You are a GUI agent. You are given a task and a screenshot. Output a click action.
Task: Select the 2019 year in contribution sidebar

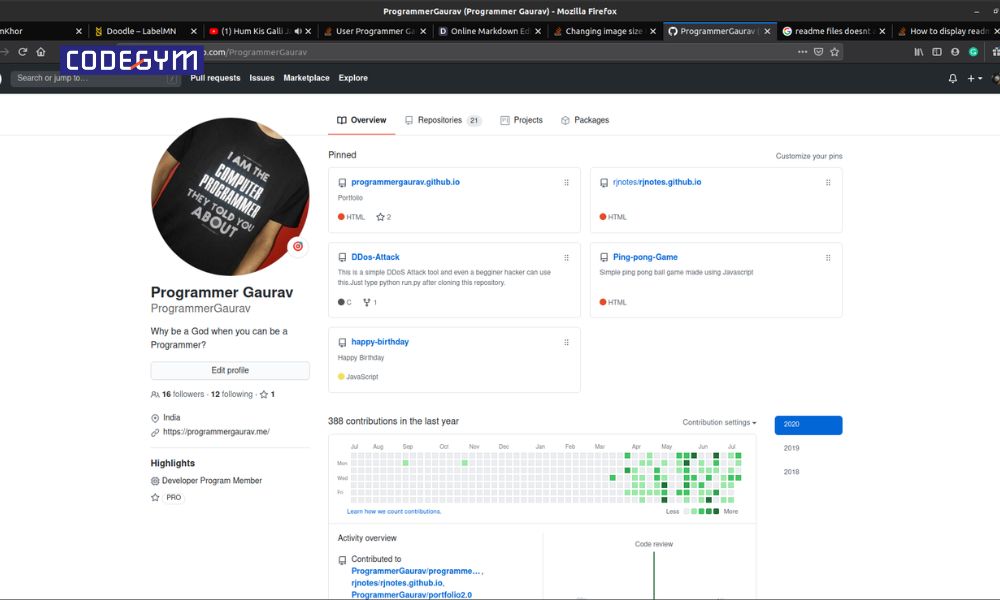791,449
